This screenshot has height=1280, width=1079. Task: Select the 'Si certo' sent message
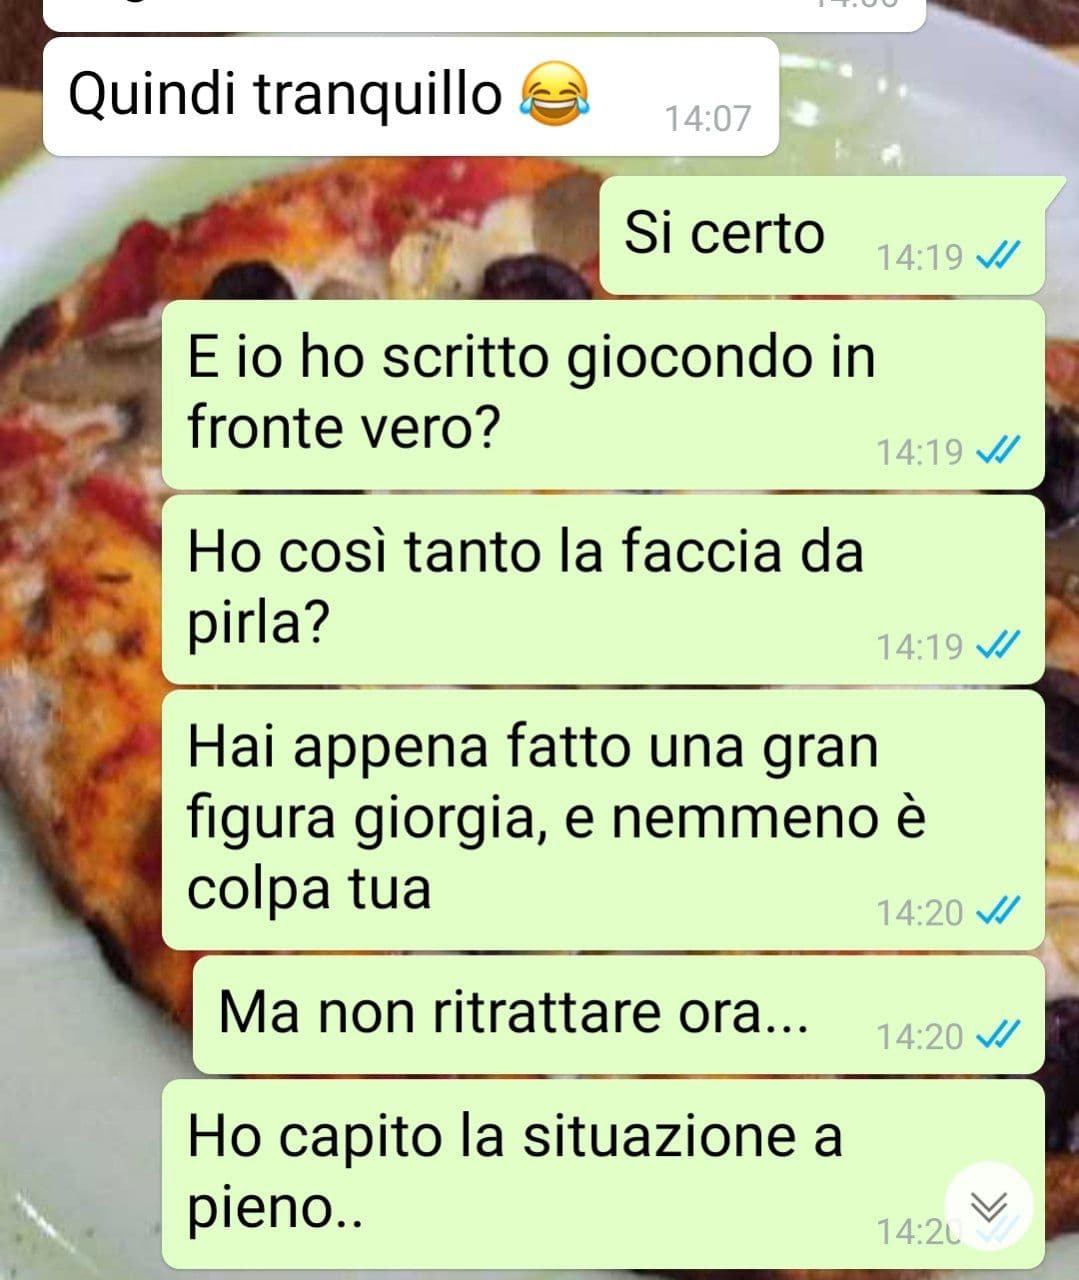click(822, 236)
